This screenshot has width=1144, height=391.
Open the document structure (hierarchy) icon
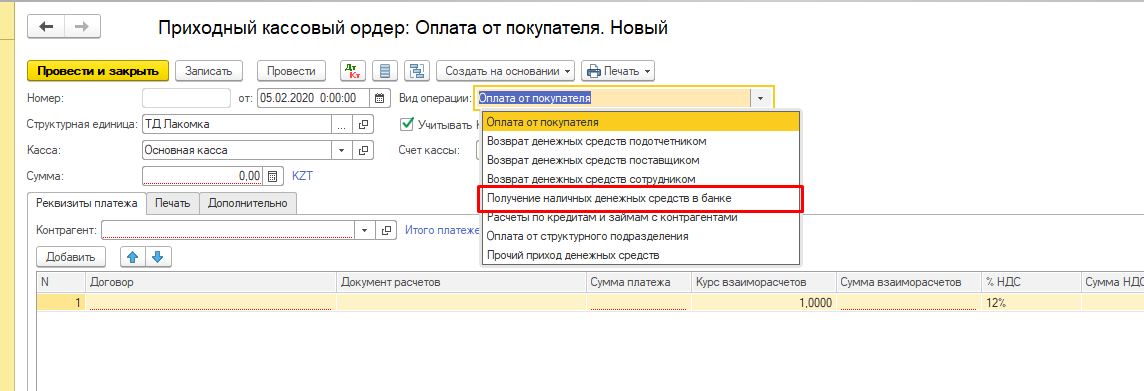417,71
